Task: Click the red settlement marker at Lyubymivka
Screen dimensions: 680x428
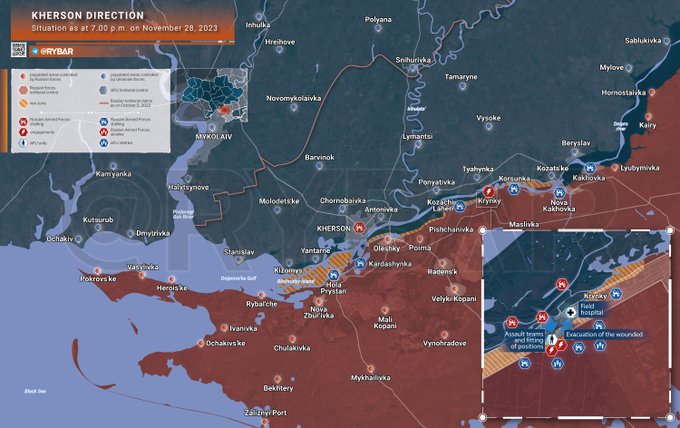Action: click(x=615, y=167)
